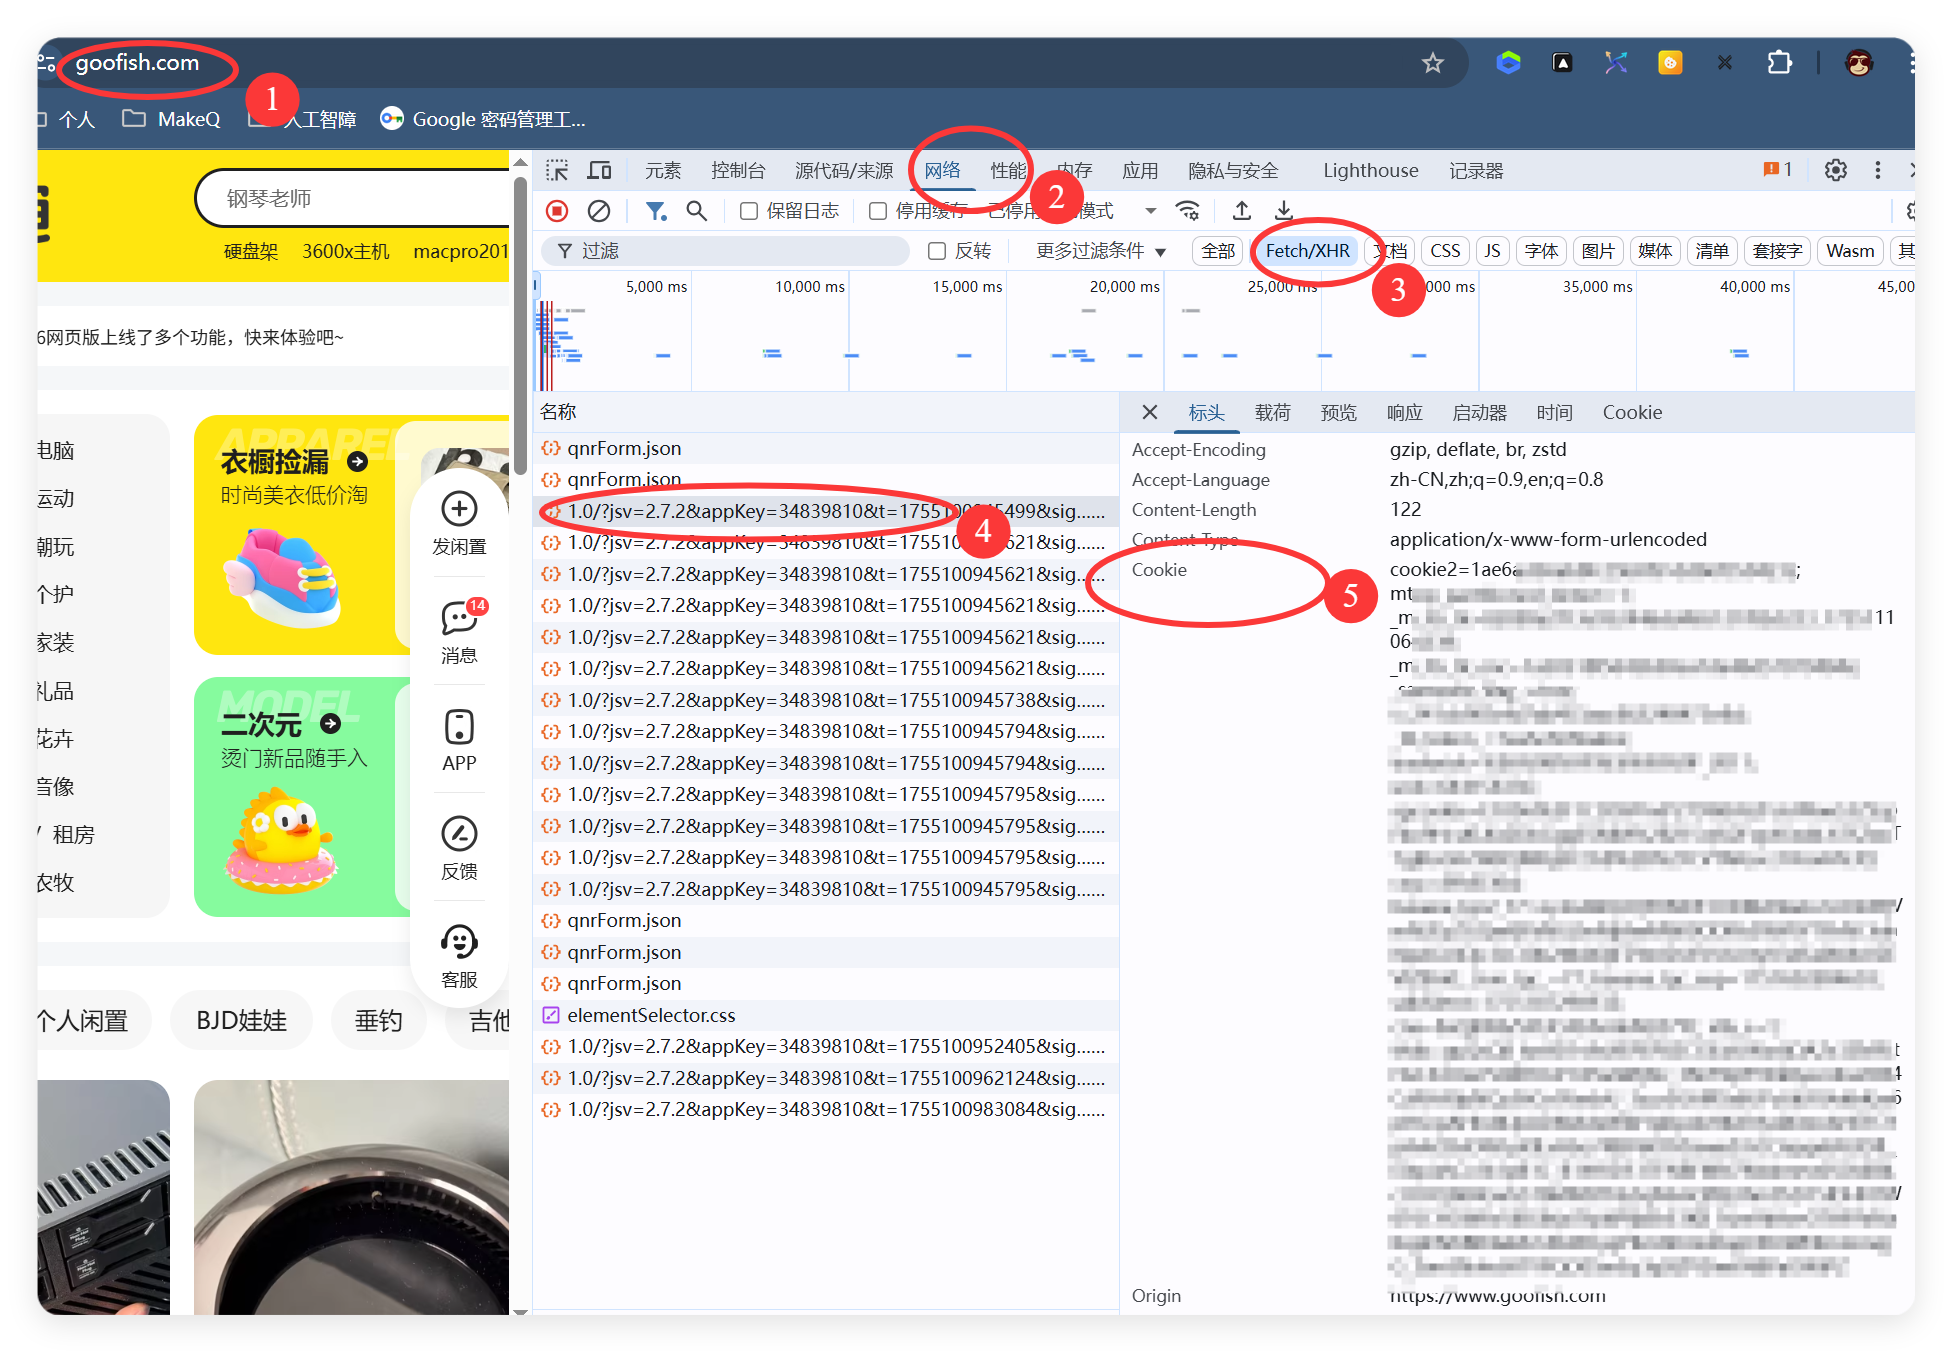This screenshot has height=1352, width=1952.
Task: Switch to the 响应 tab
Action: pyautogui.click(x=1404, y=413)
